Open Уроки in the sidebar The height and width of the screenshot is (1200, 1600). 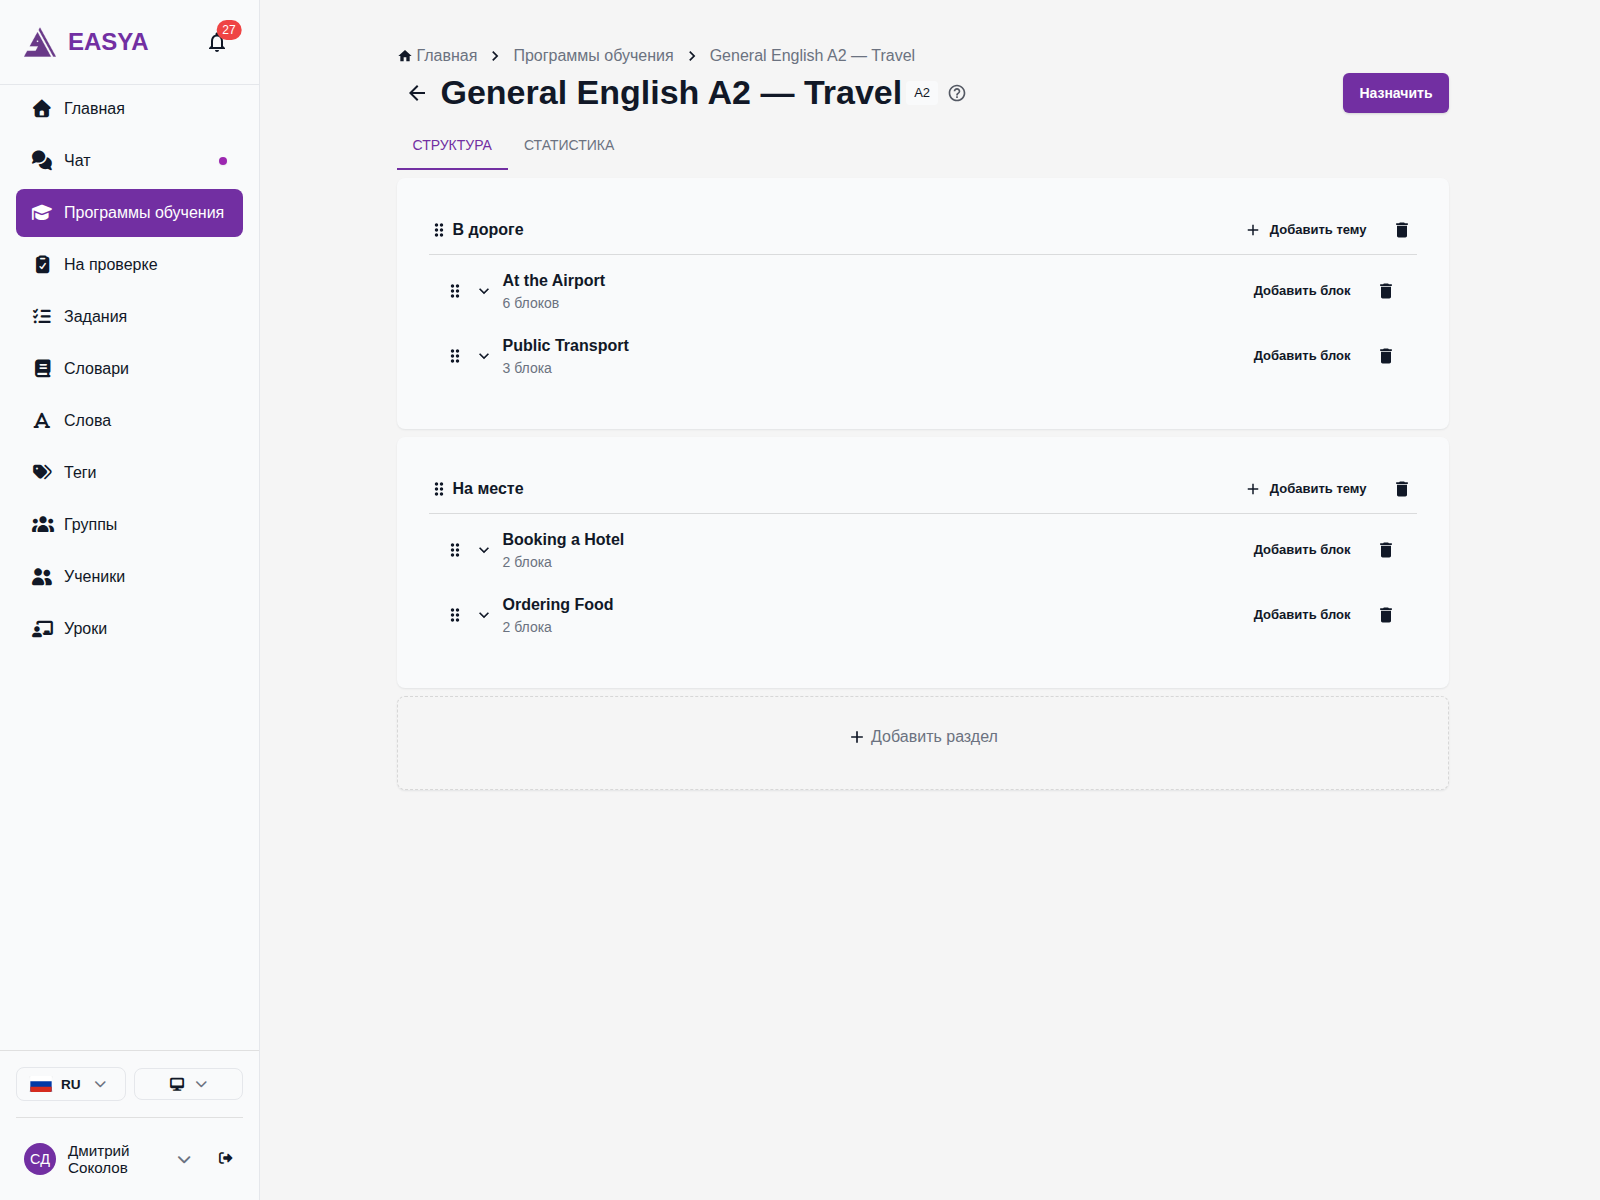point(130,628)
